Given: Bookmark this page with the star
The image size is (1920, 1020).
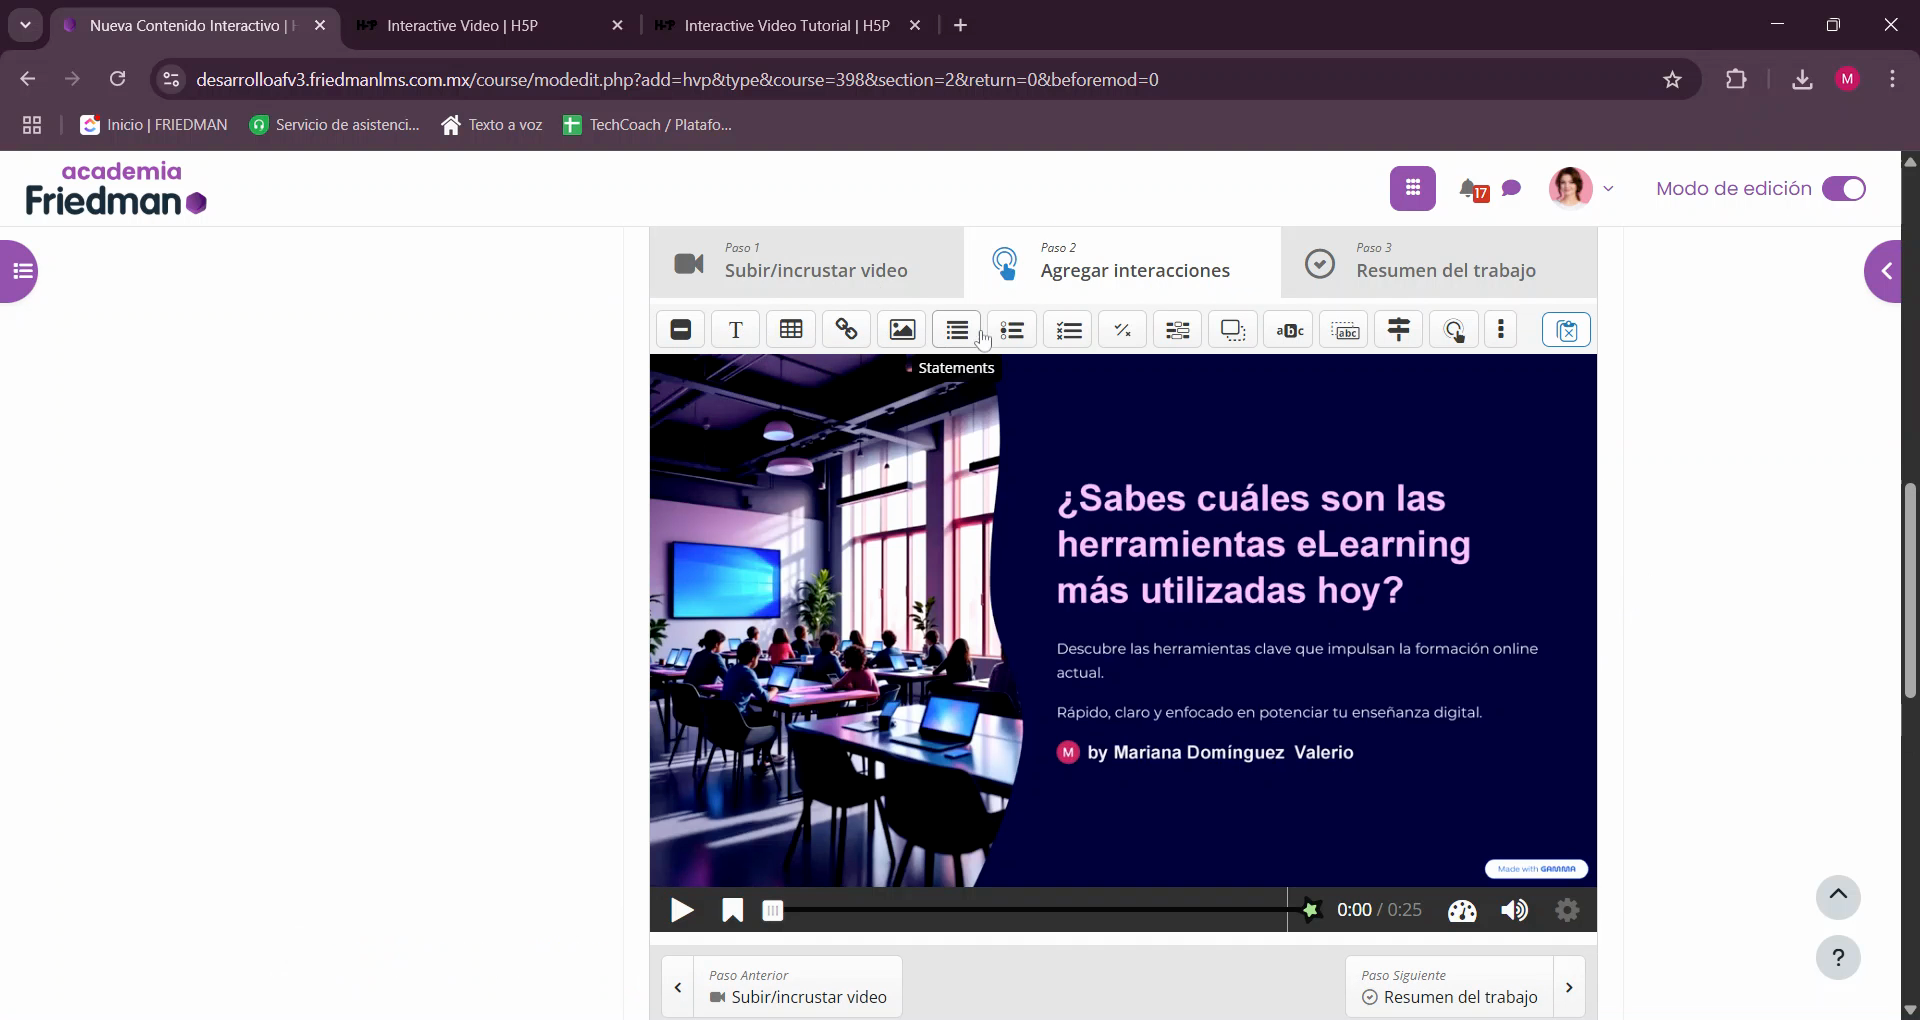Looking at the screenshot, I should click(x=1672, y=80).
